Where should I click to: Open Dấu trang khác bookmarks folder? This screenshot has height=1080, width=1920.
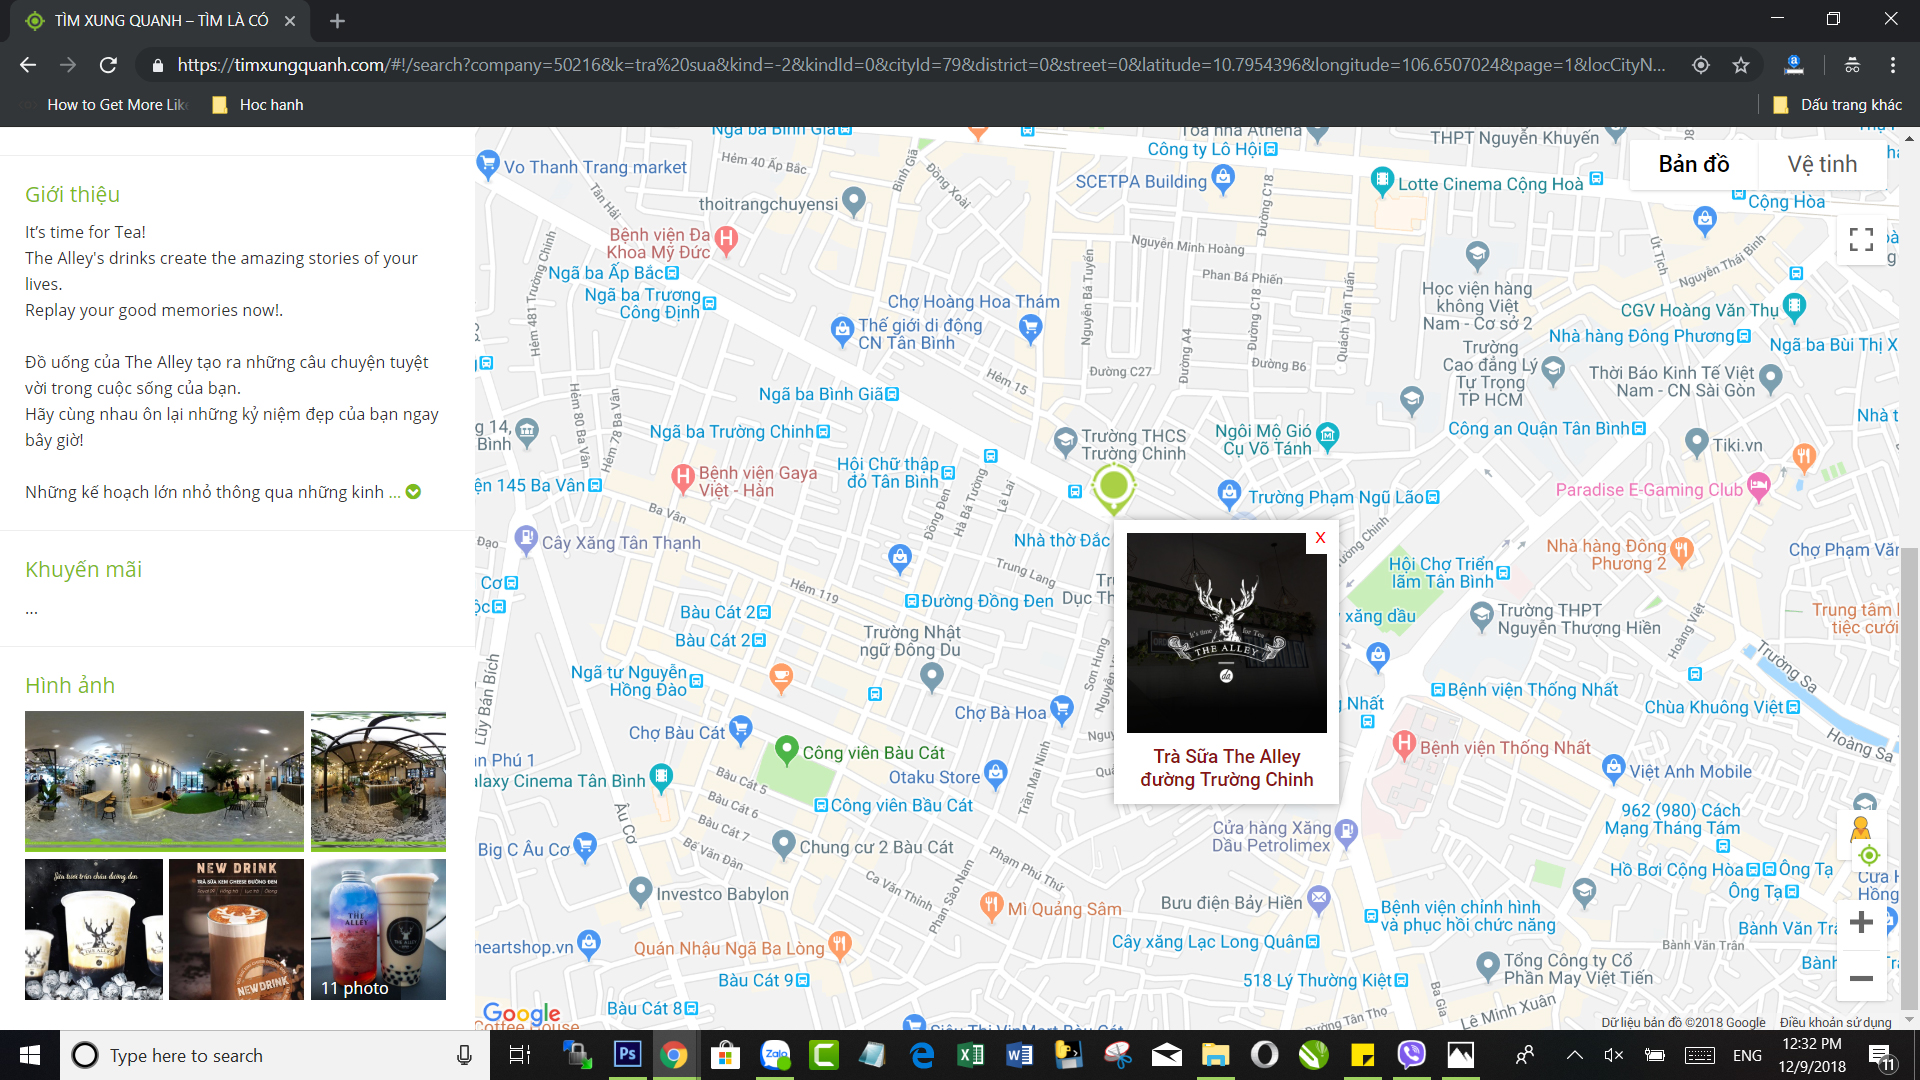pos(1838,105)
